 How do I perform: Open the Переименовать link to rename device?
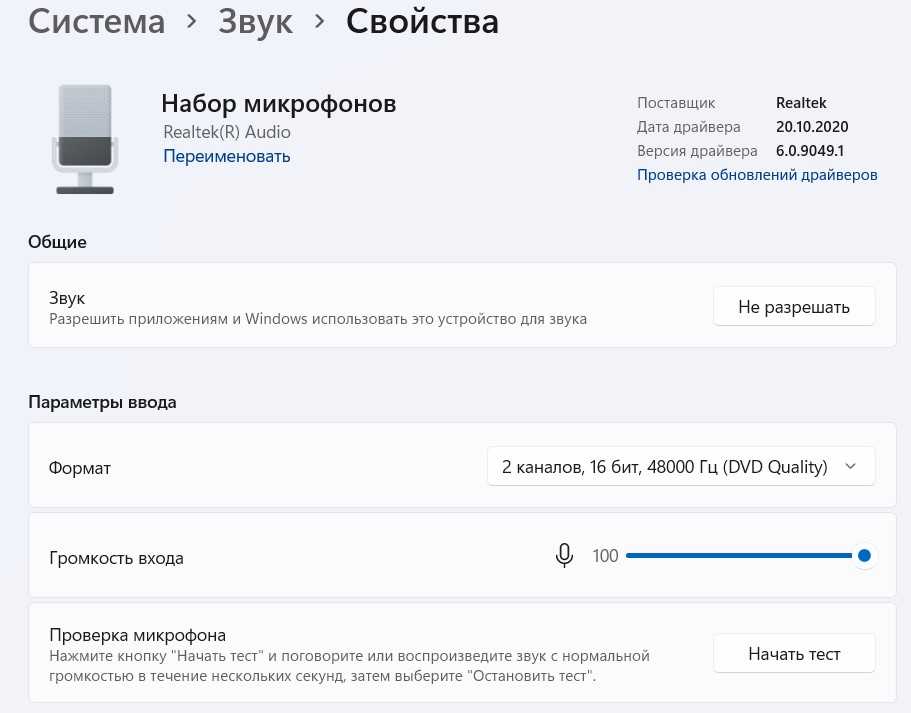(226, 156)
